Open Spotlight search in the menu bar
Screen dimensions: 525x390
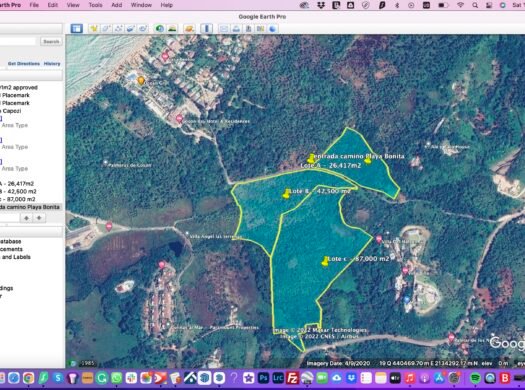point(475,5)
